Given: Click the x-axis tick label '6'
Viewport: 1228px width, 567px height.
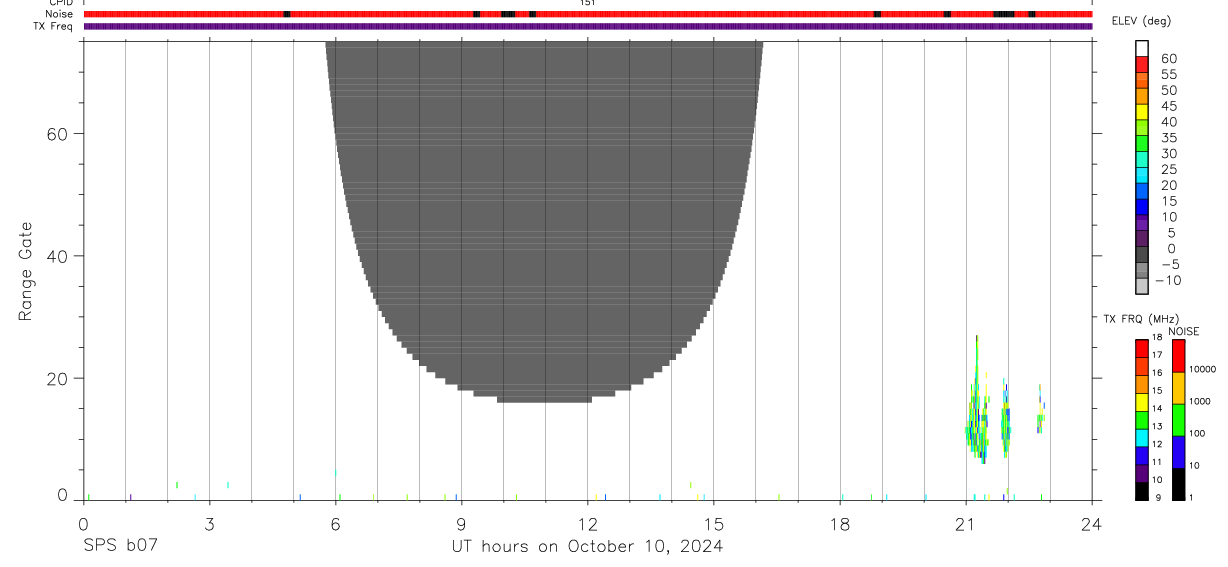Looking at the screenshot, I should (335, 524).
